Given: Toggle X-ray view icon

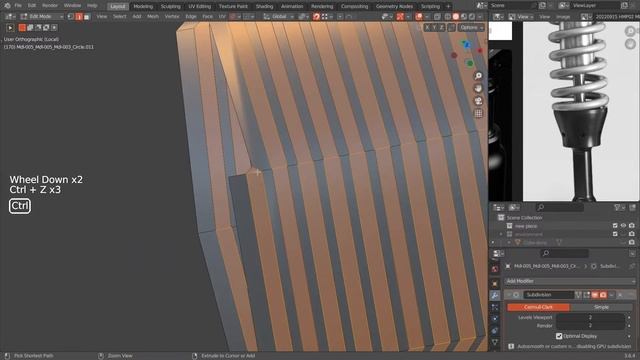Looking at the screenshot, I should tap(437, 17).
